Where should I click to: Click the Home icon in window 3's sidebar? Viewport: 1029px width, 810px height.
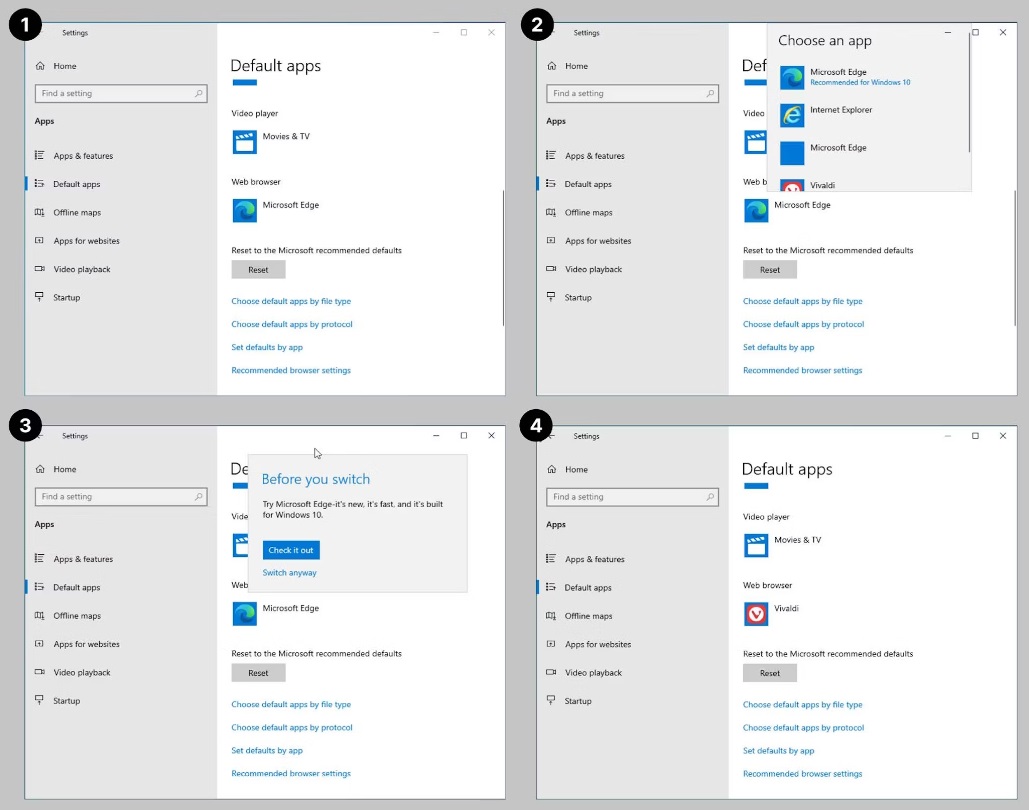tap(40, 469)
